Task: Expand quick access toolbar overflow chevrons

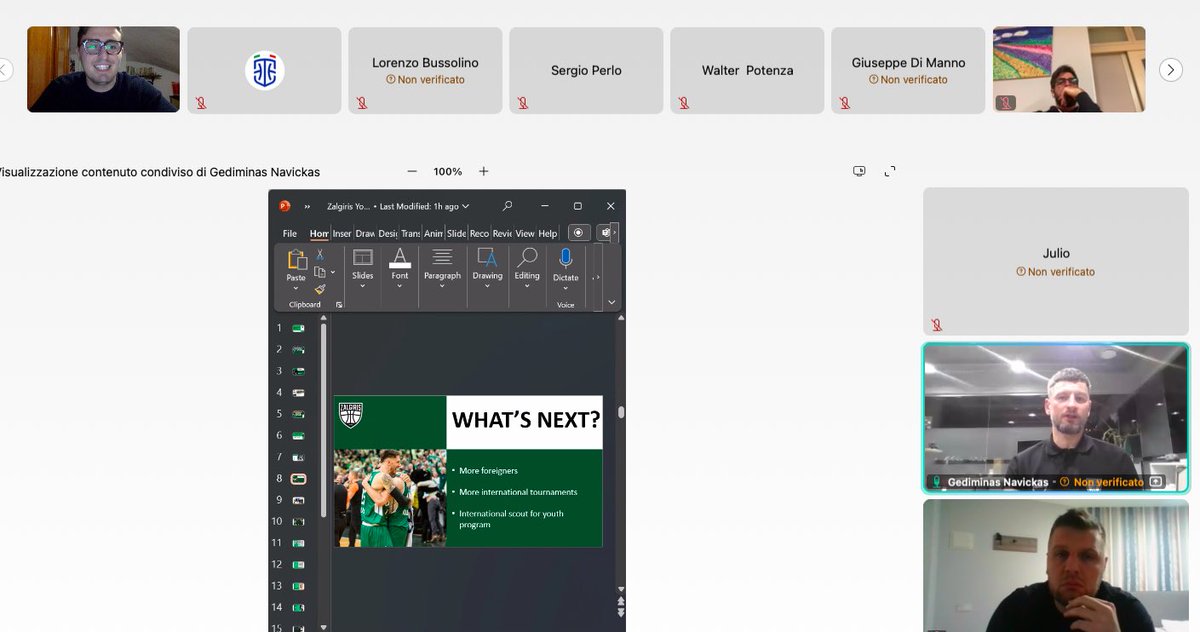Action: [307, 206]
